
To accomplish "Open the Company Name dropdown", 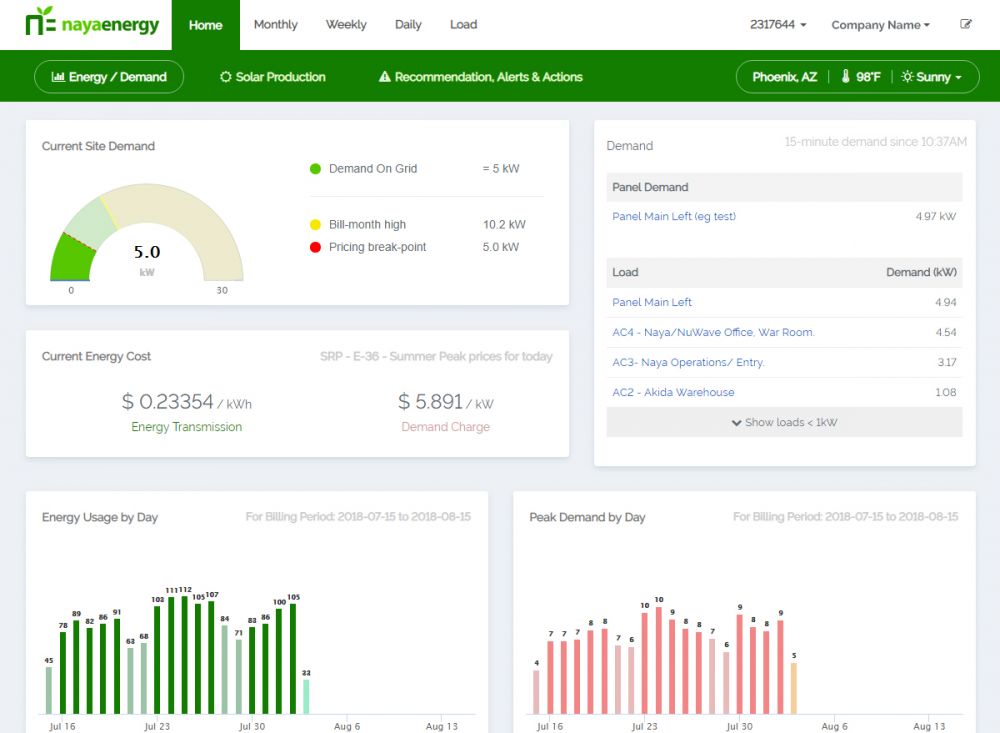I will (x=880, y=25).
